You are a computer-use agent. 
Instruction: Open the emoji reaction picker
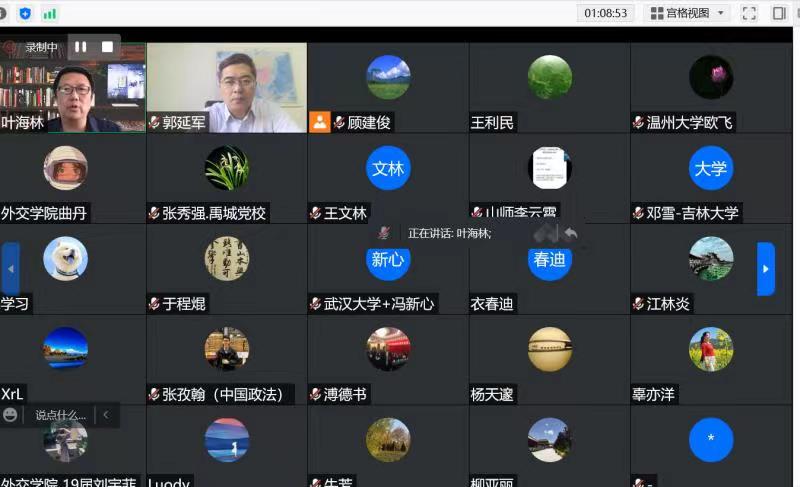coord(11,414)
